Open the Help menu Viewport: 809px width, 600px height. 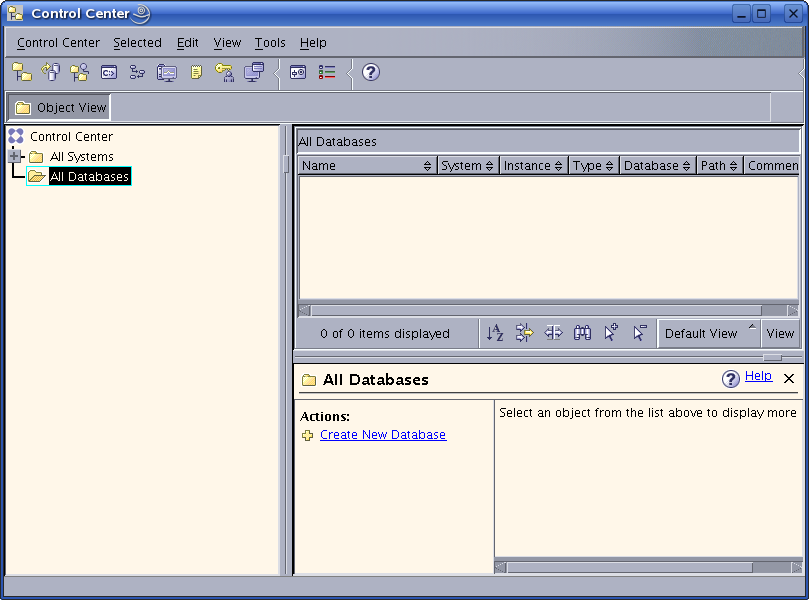tap(313, 43)
